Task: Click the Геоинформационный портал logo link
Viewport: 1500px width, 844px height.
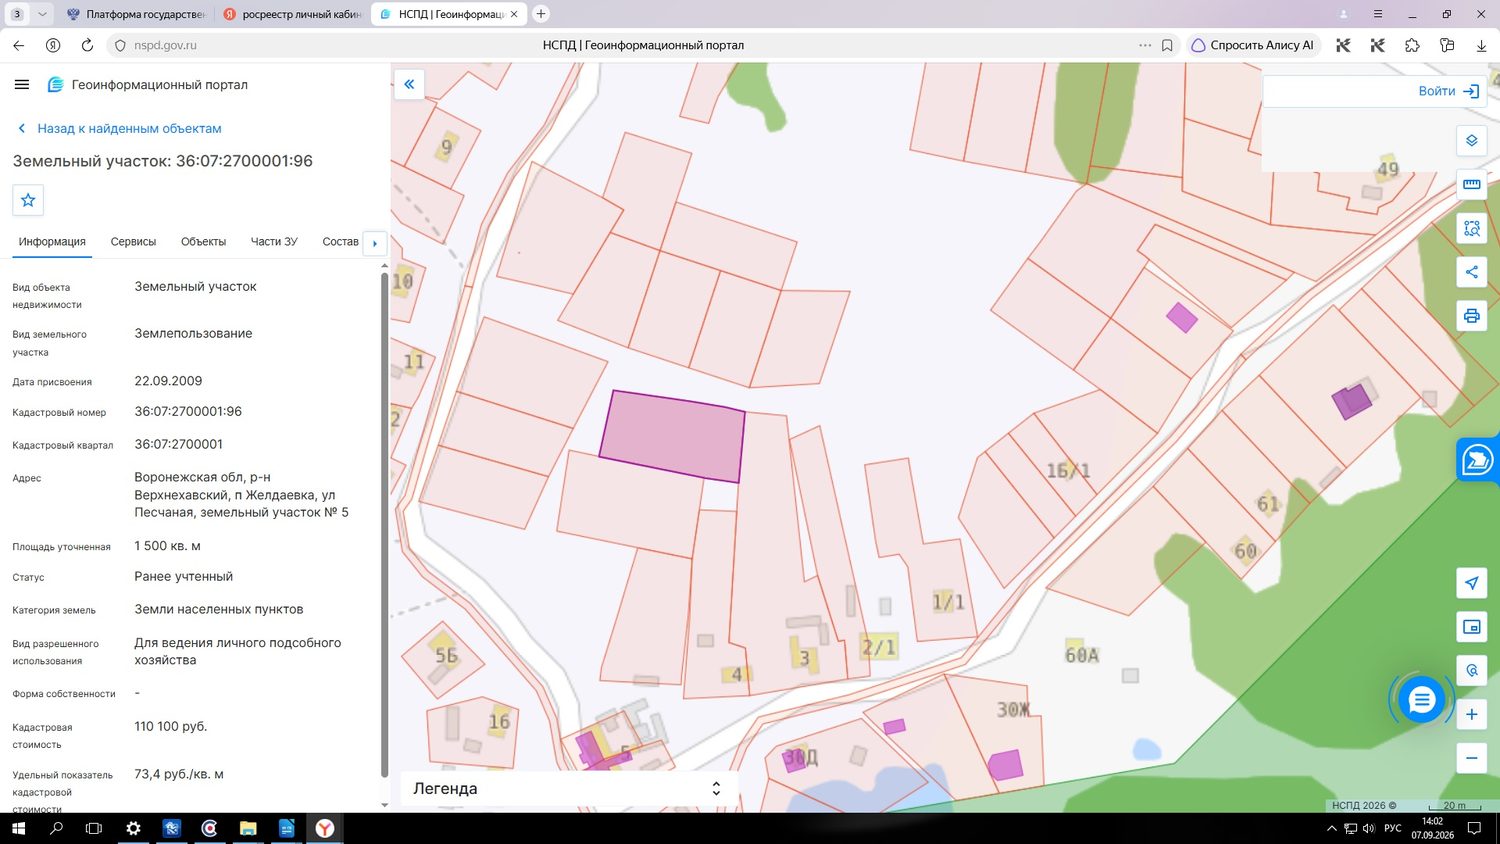Action: click(x=148, y=85)
